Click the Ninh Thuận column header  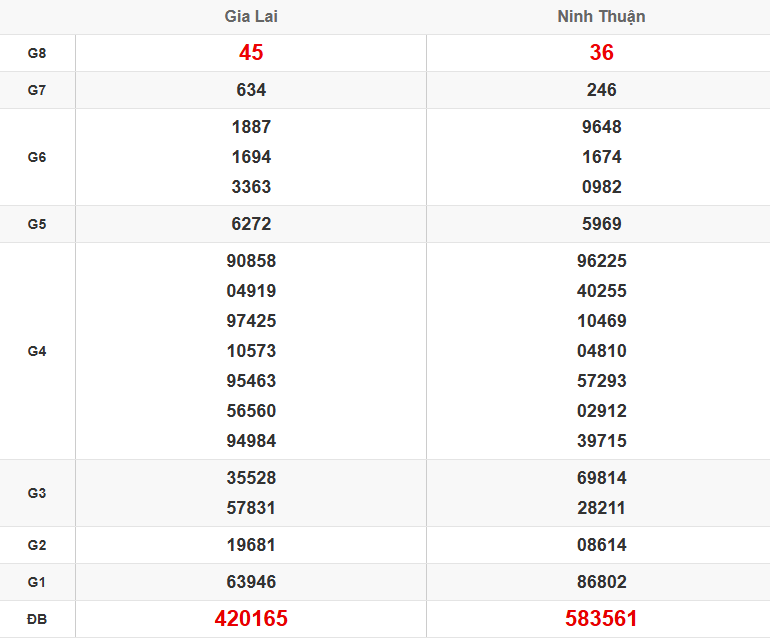click(601, 17)
